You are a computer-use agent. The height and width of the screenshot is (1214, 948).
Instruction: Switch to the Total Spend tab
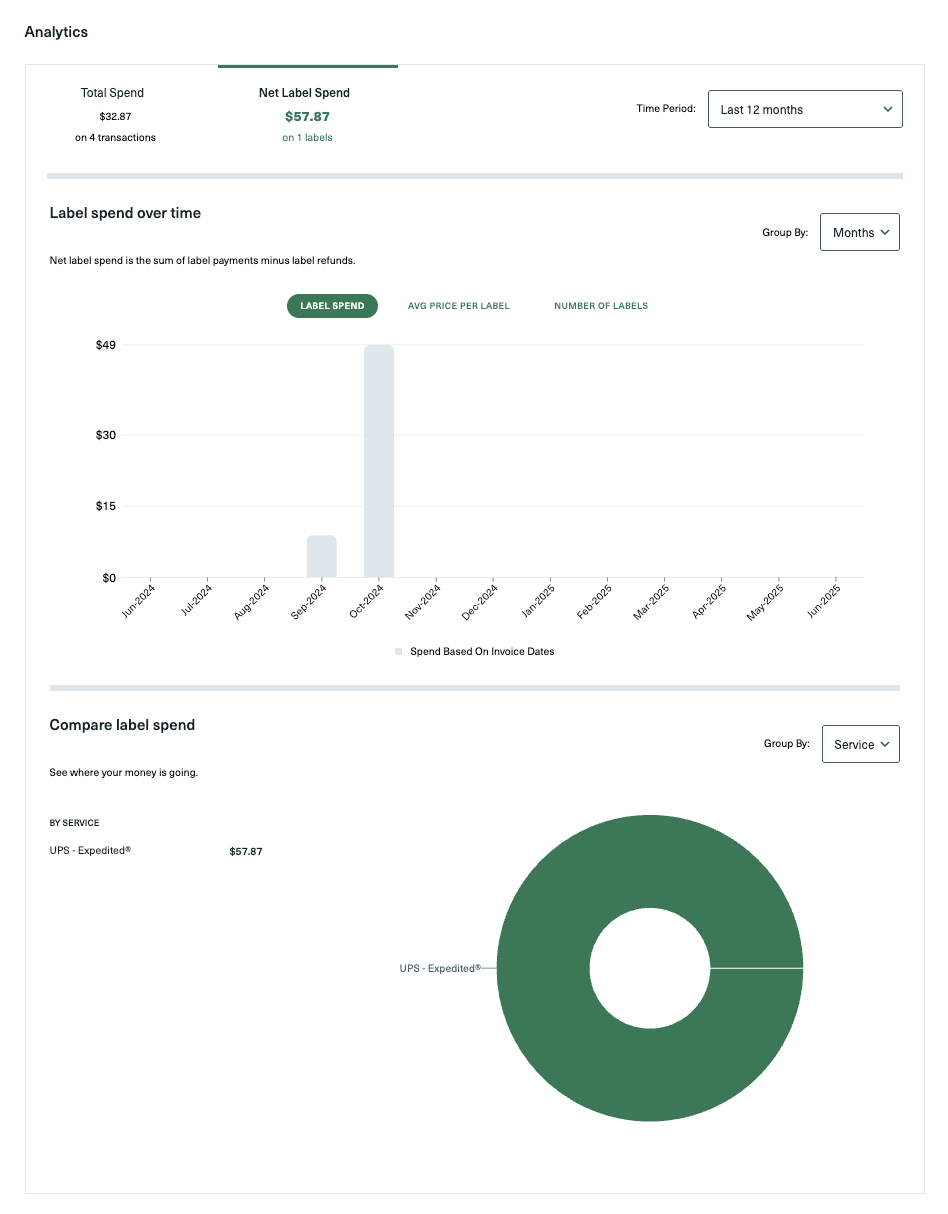click(x=112, y=114)
